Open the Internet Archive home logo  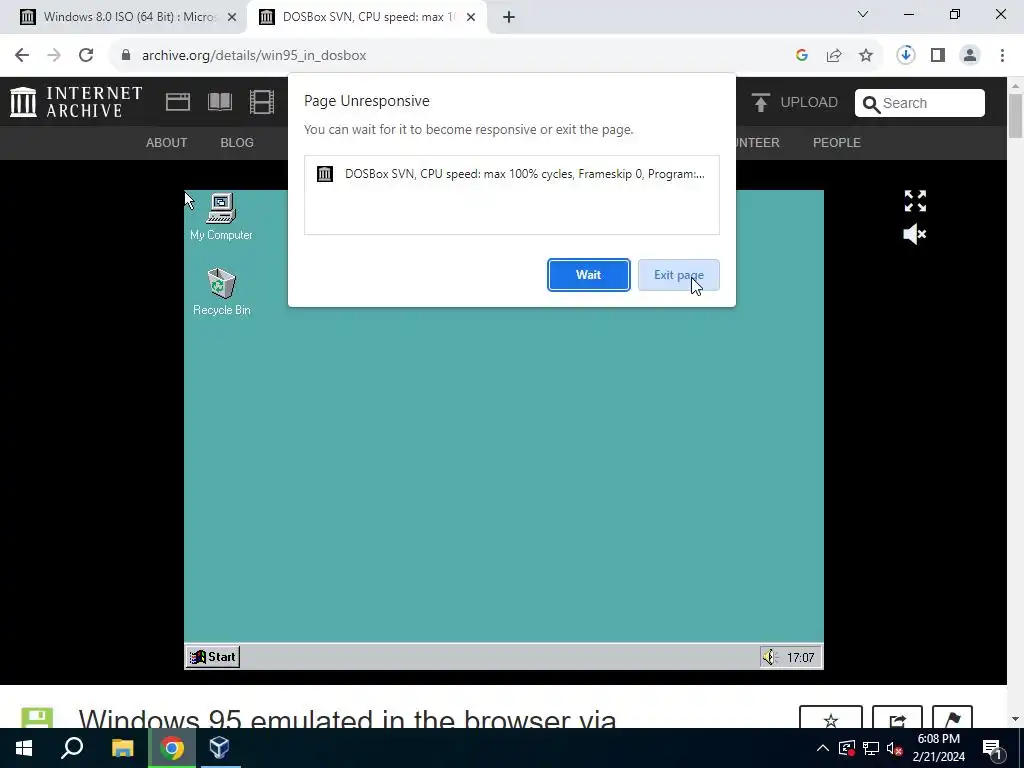click(x=76, y=103)
